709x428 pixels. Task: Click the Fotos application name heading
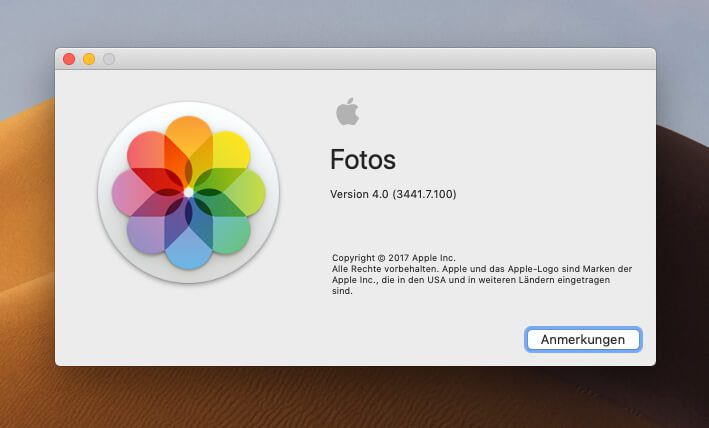[363, 160]
